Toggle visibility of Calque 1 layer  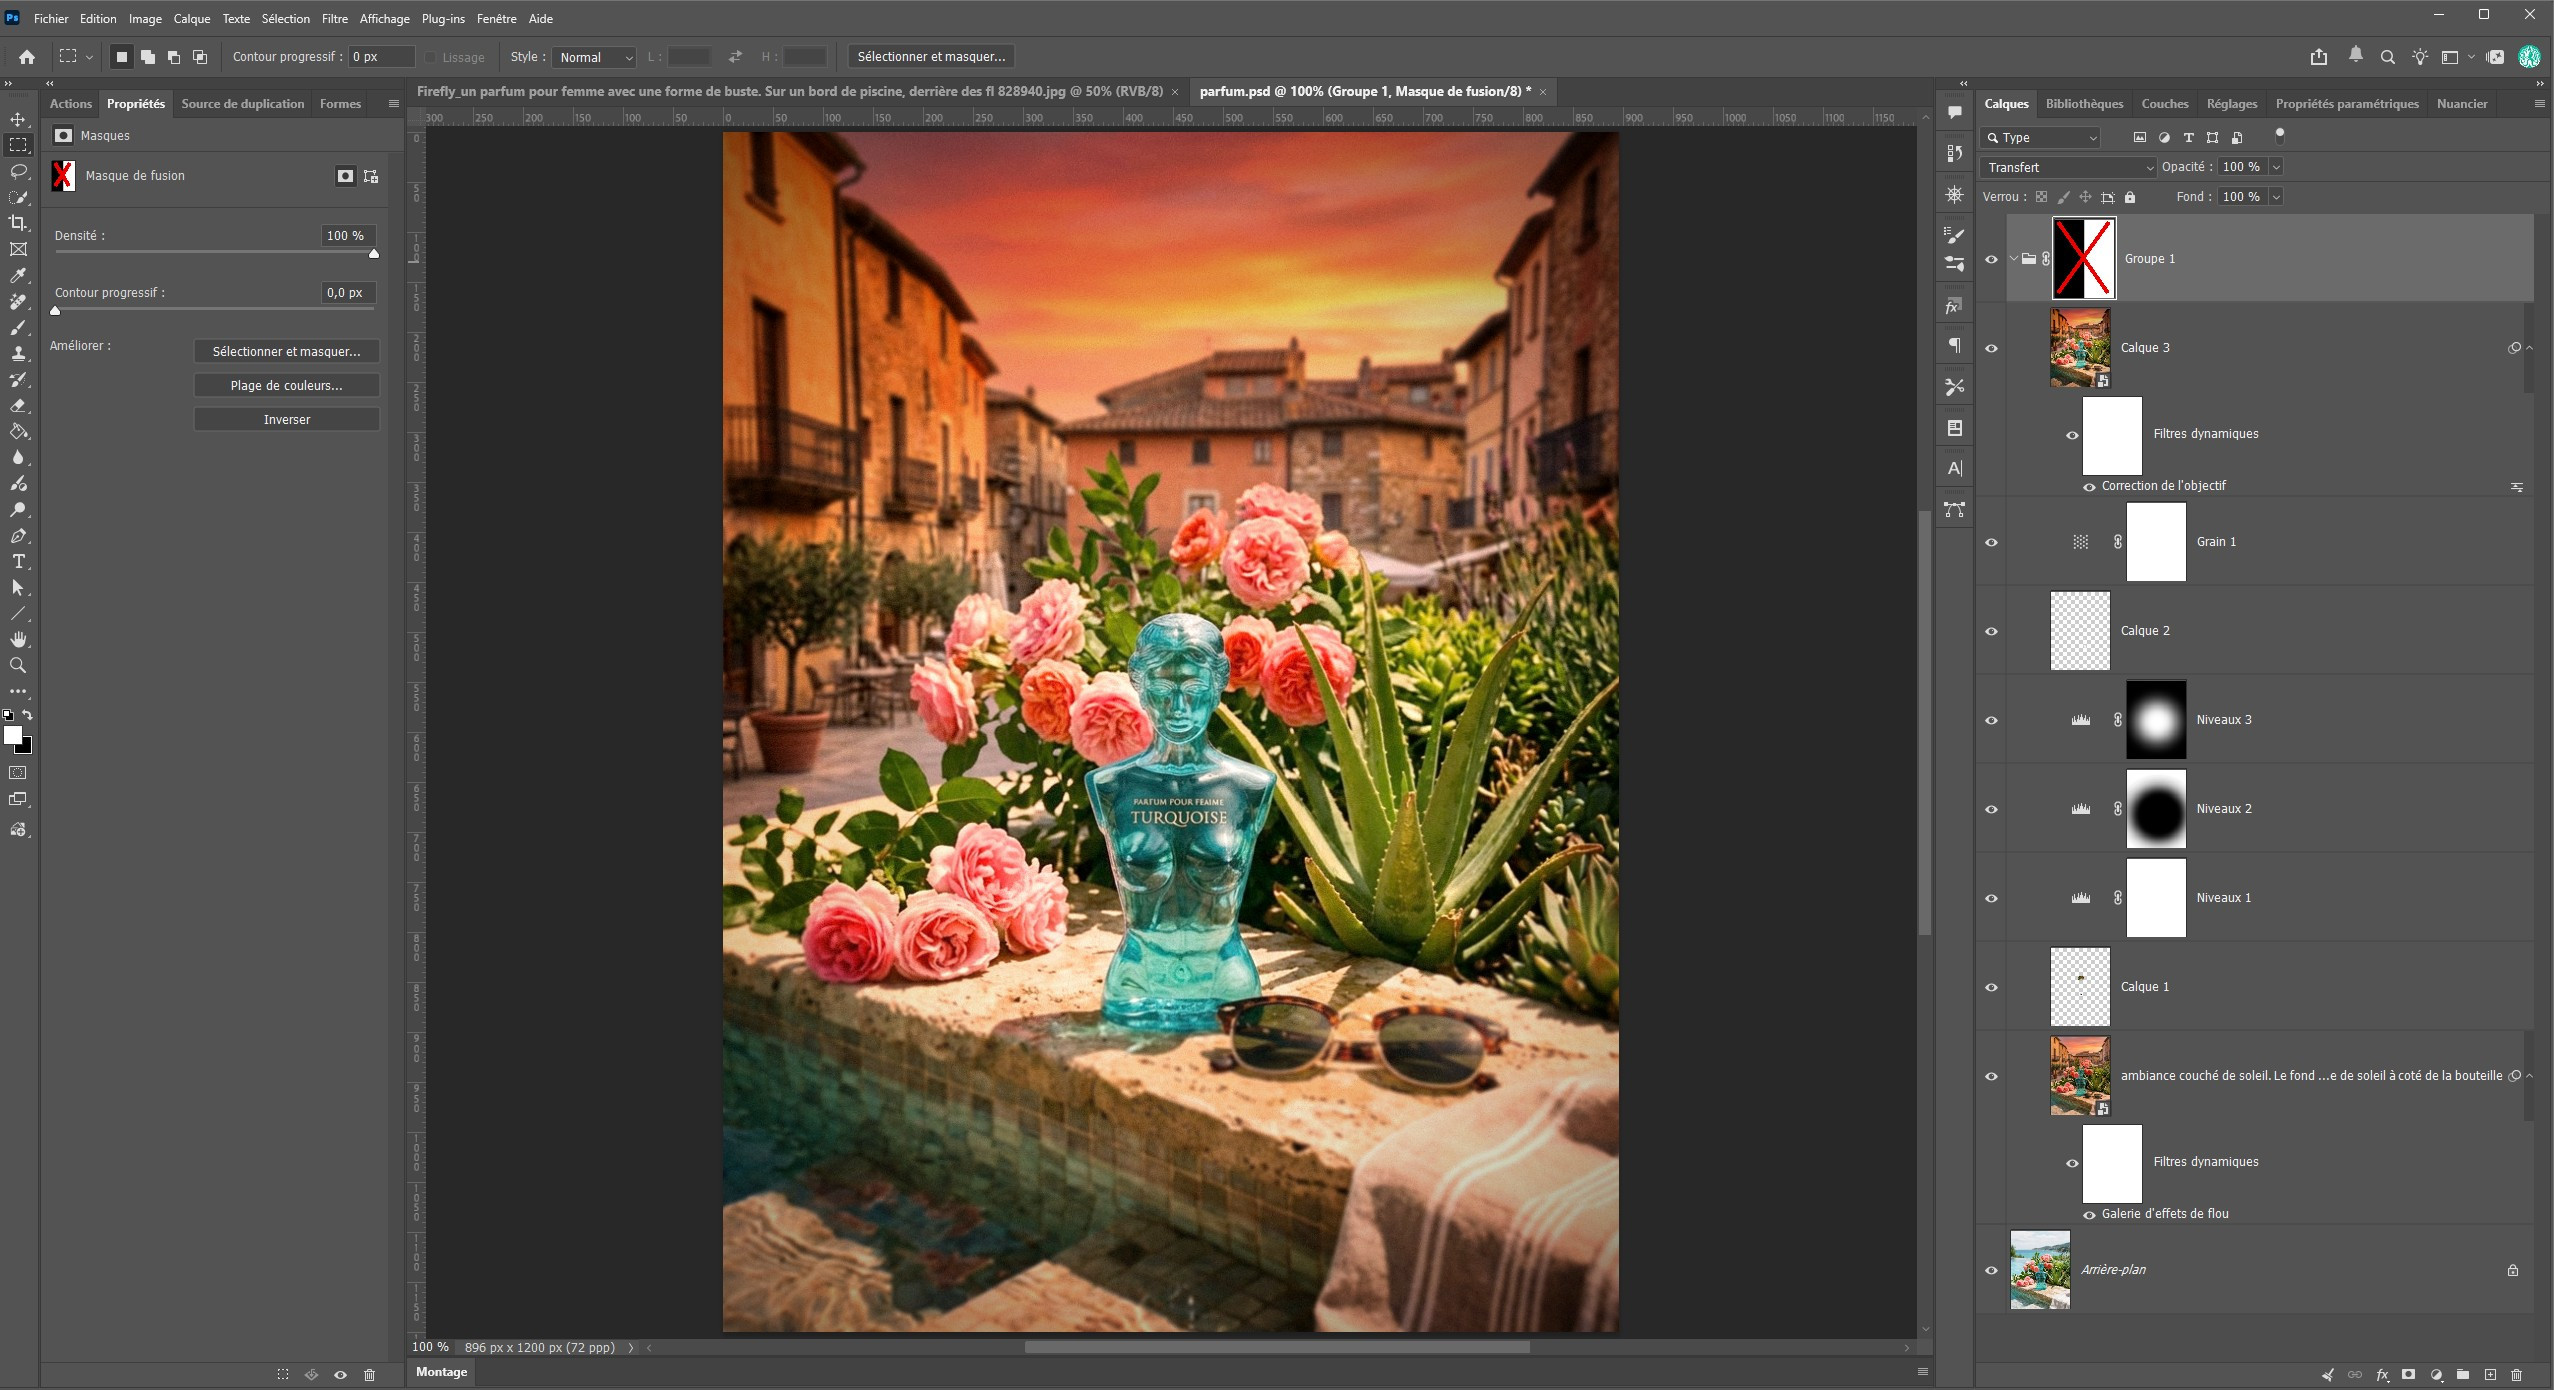point(1991,987)
